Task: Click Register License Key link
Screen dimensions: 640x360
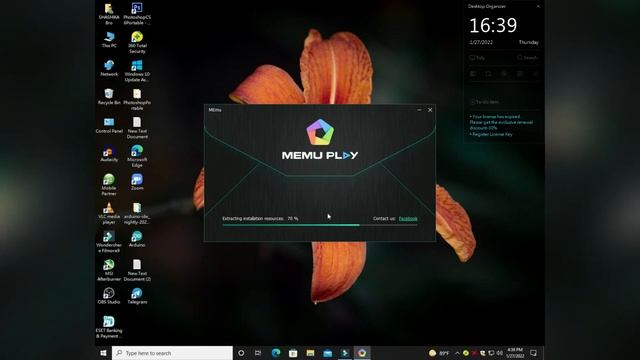Action: pos(491,134)
